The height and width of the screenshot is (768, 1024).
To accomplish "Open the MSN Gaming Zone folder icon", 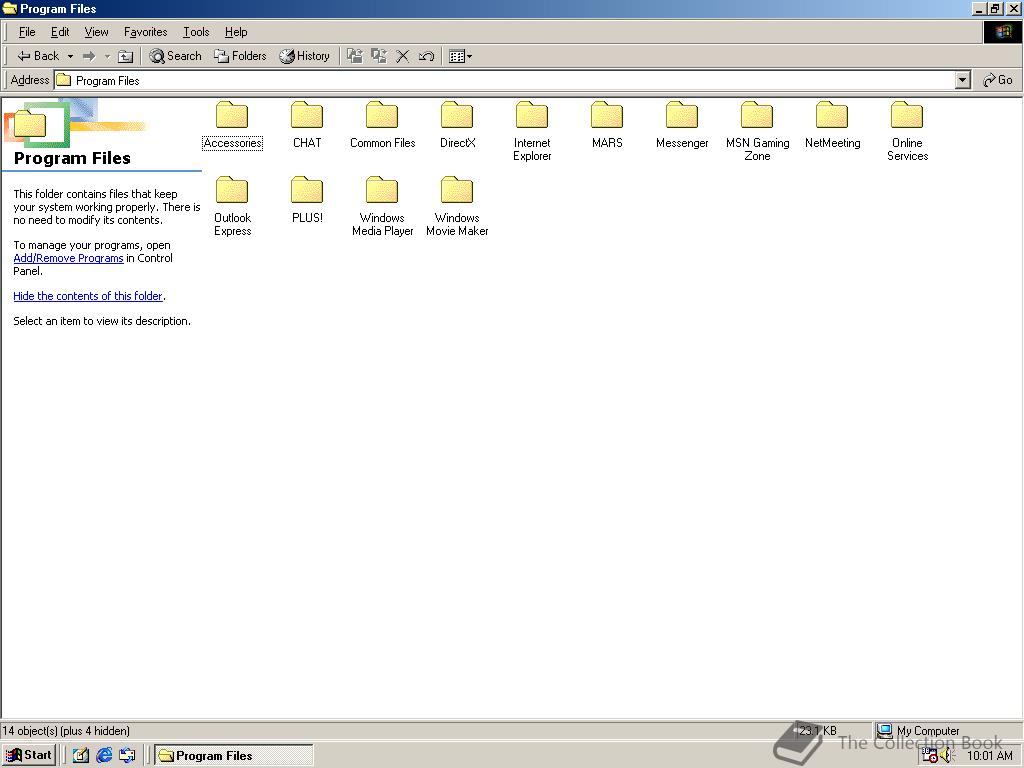I will pyautogui.click(x=758, y=116).
